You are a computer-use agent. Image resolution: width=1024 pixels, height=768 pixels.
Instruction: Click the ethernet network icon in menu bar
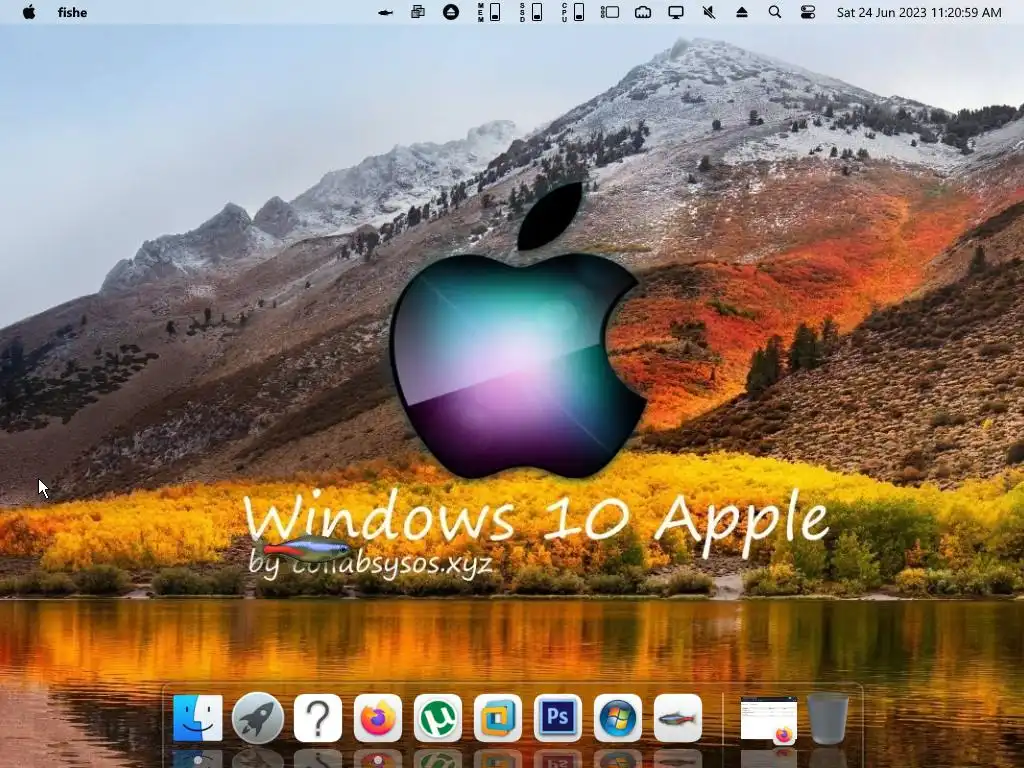click(643, 12)
